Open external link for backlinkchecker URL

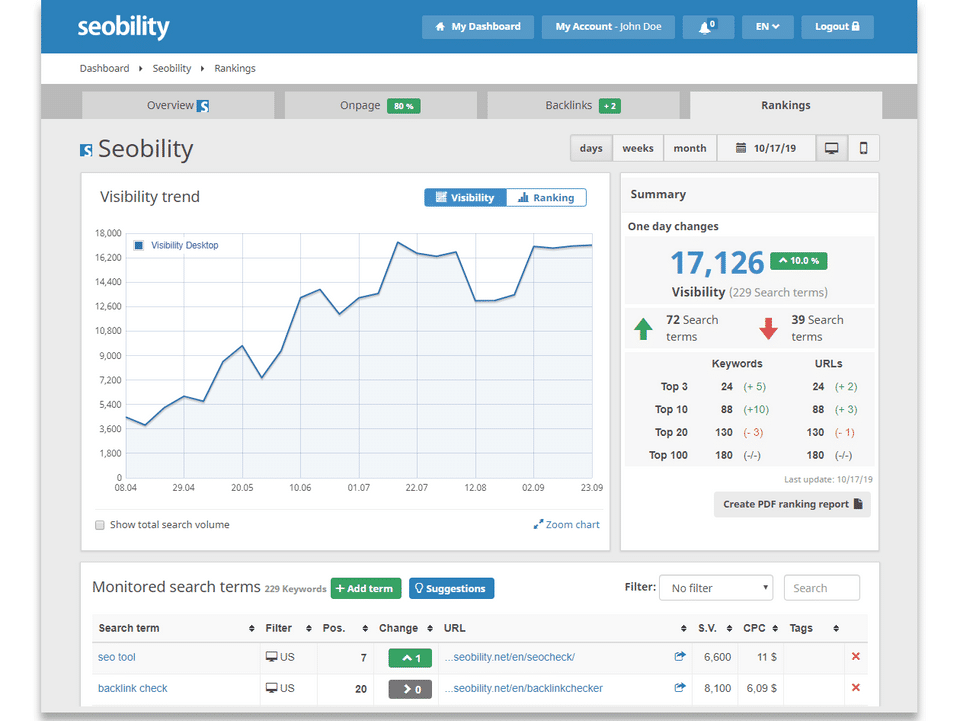680,687
